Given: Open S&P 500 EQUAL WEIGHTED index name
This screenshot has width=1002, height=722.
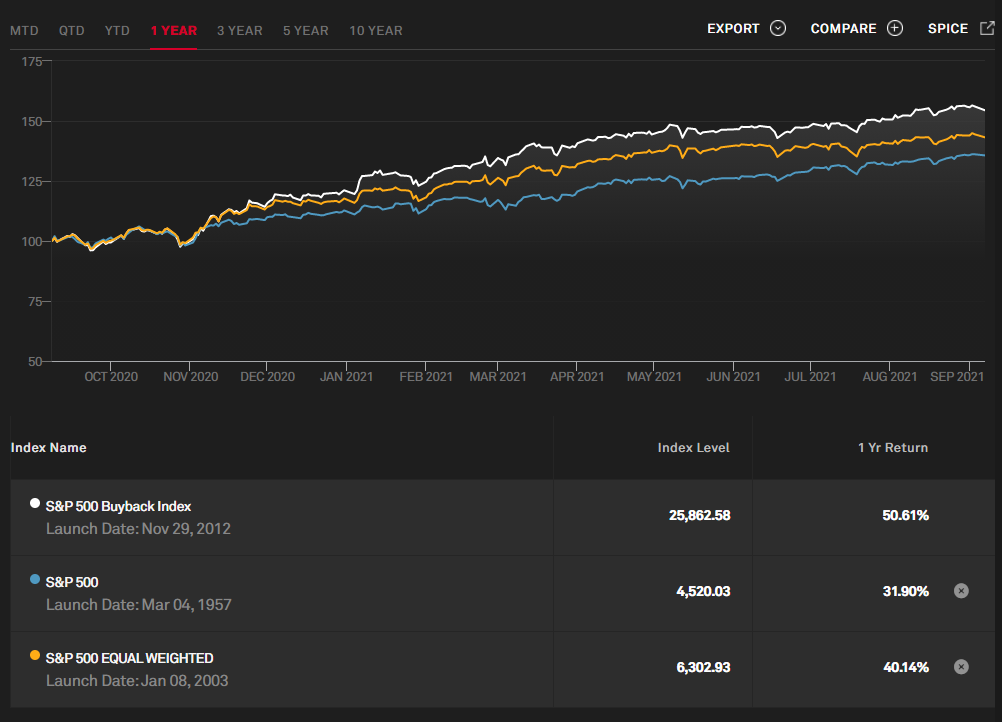Looking at the screenshot, I should point(130,658).
